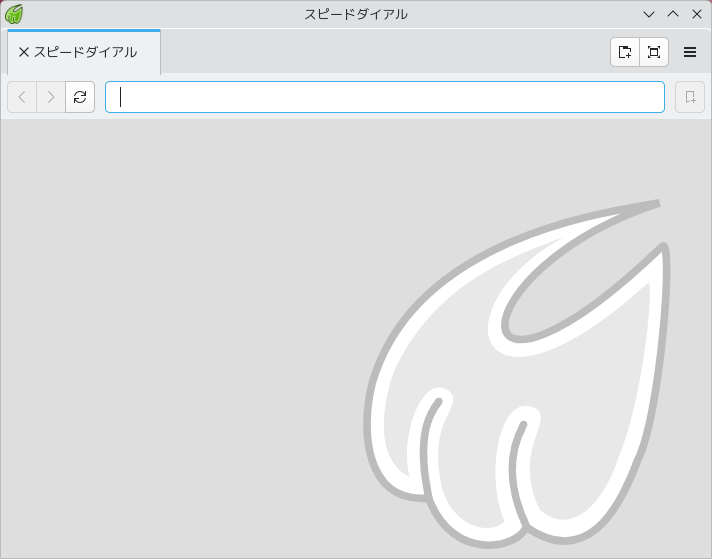Go forward to next page
Viewport: 712px width, 559px height.
pyautogui.click(x=51, y=97)
